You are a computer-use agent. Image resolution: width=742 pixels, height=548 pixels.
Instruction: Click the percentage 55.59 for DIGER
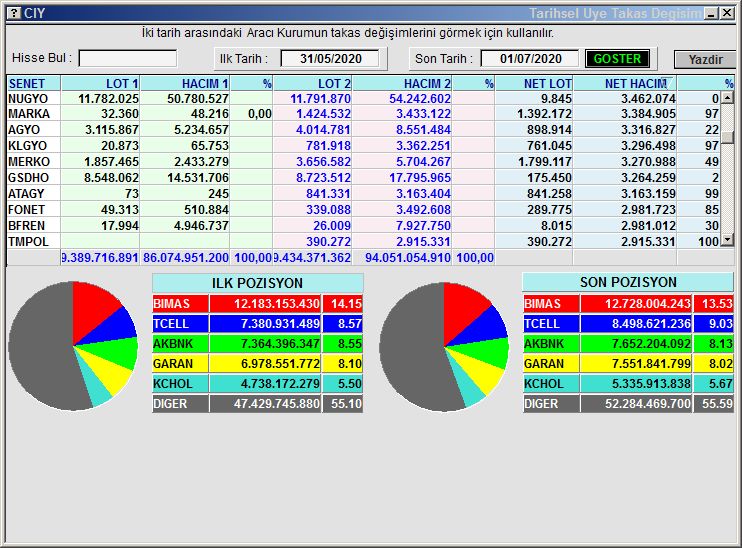click(717, 404)
